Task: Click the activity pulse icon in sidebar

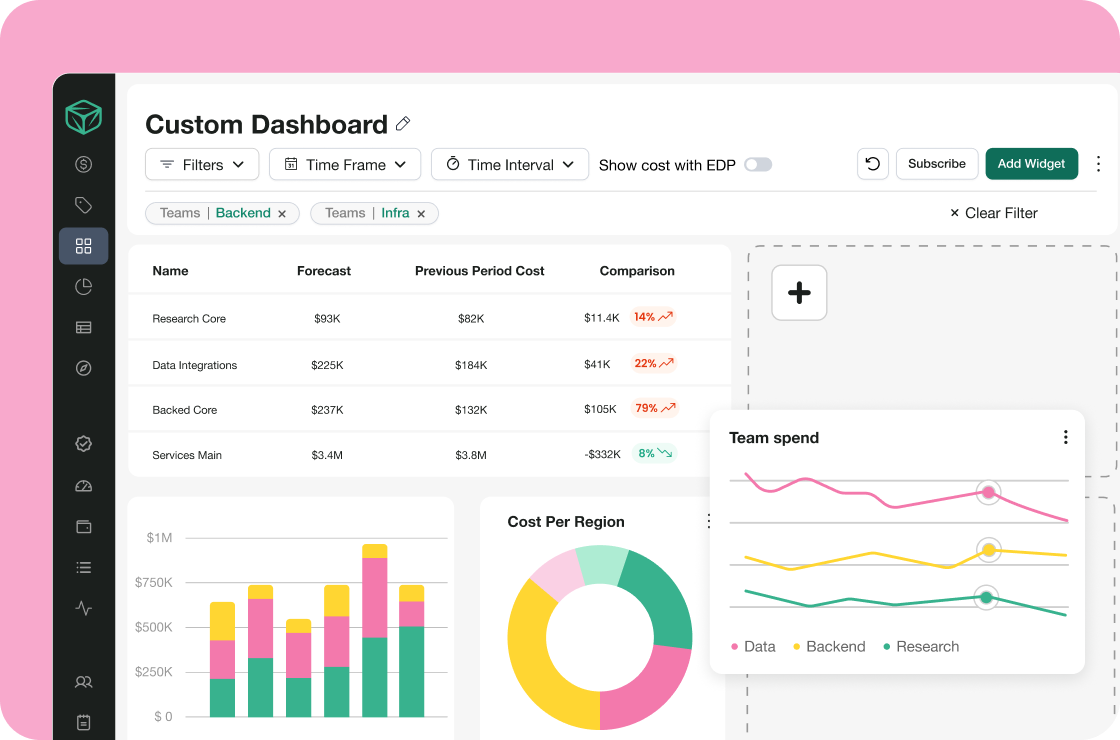Action: (x=84, y=608)
